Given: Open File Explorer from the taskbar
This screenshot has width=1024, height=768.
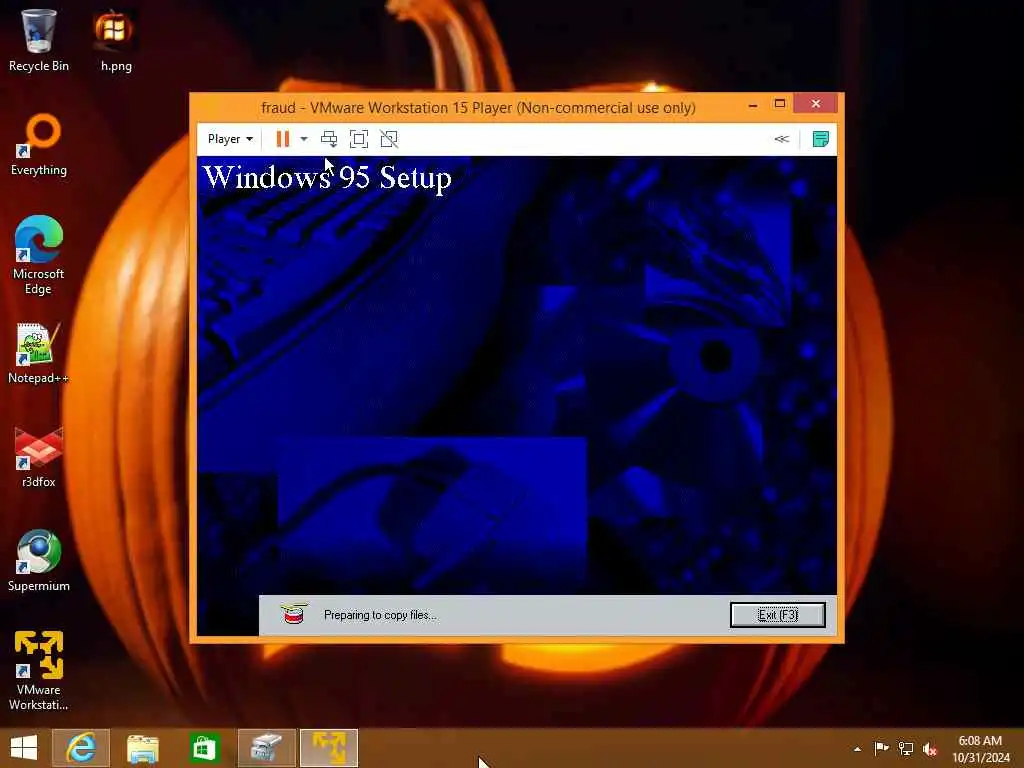Looking at the screenshot, I should click(x=142, y=748).
